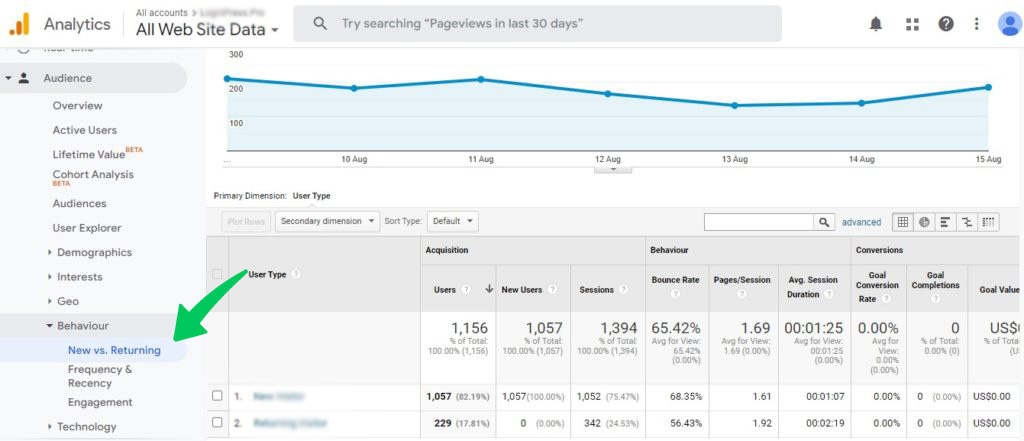Click the Plot Rows button
The image size is (1024, 441).
tap(246, 221)
